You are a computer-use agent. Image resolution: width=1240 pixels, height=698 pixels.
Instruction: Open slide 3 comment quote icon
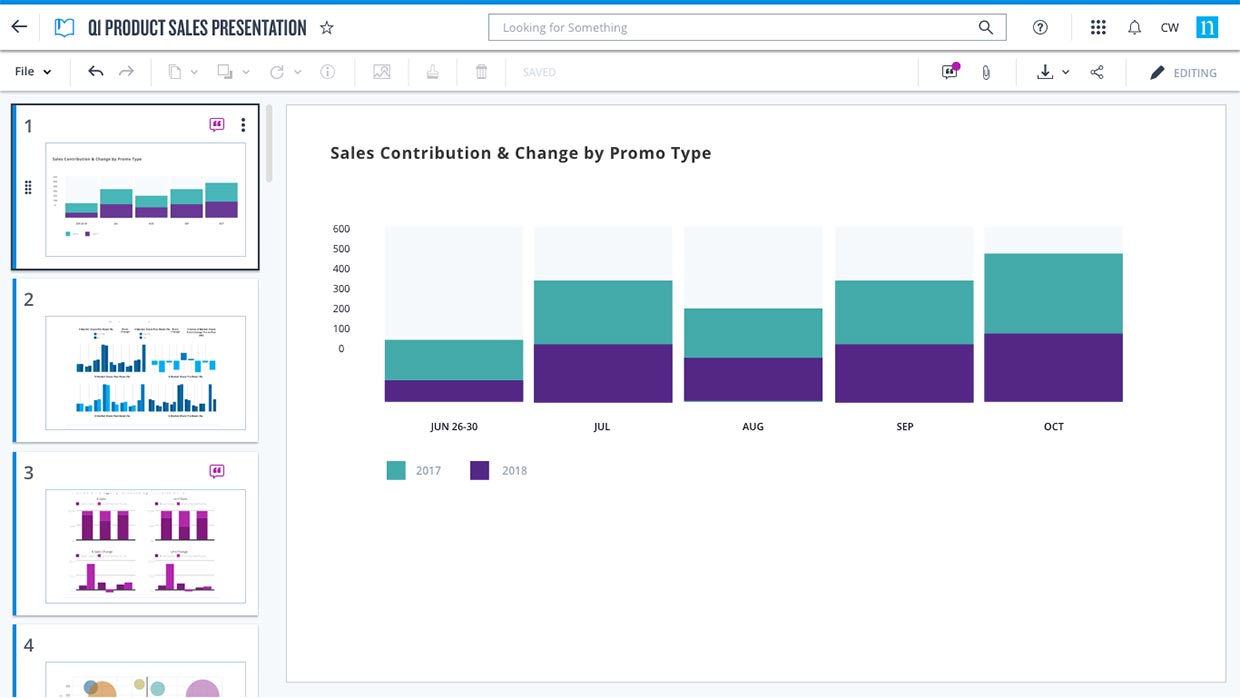(x=217, y=471)
